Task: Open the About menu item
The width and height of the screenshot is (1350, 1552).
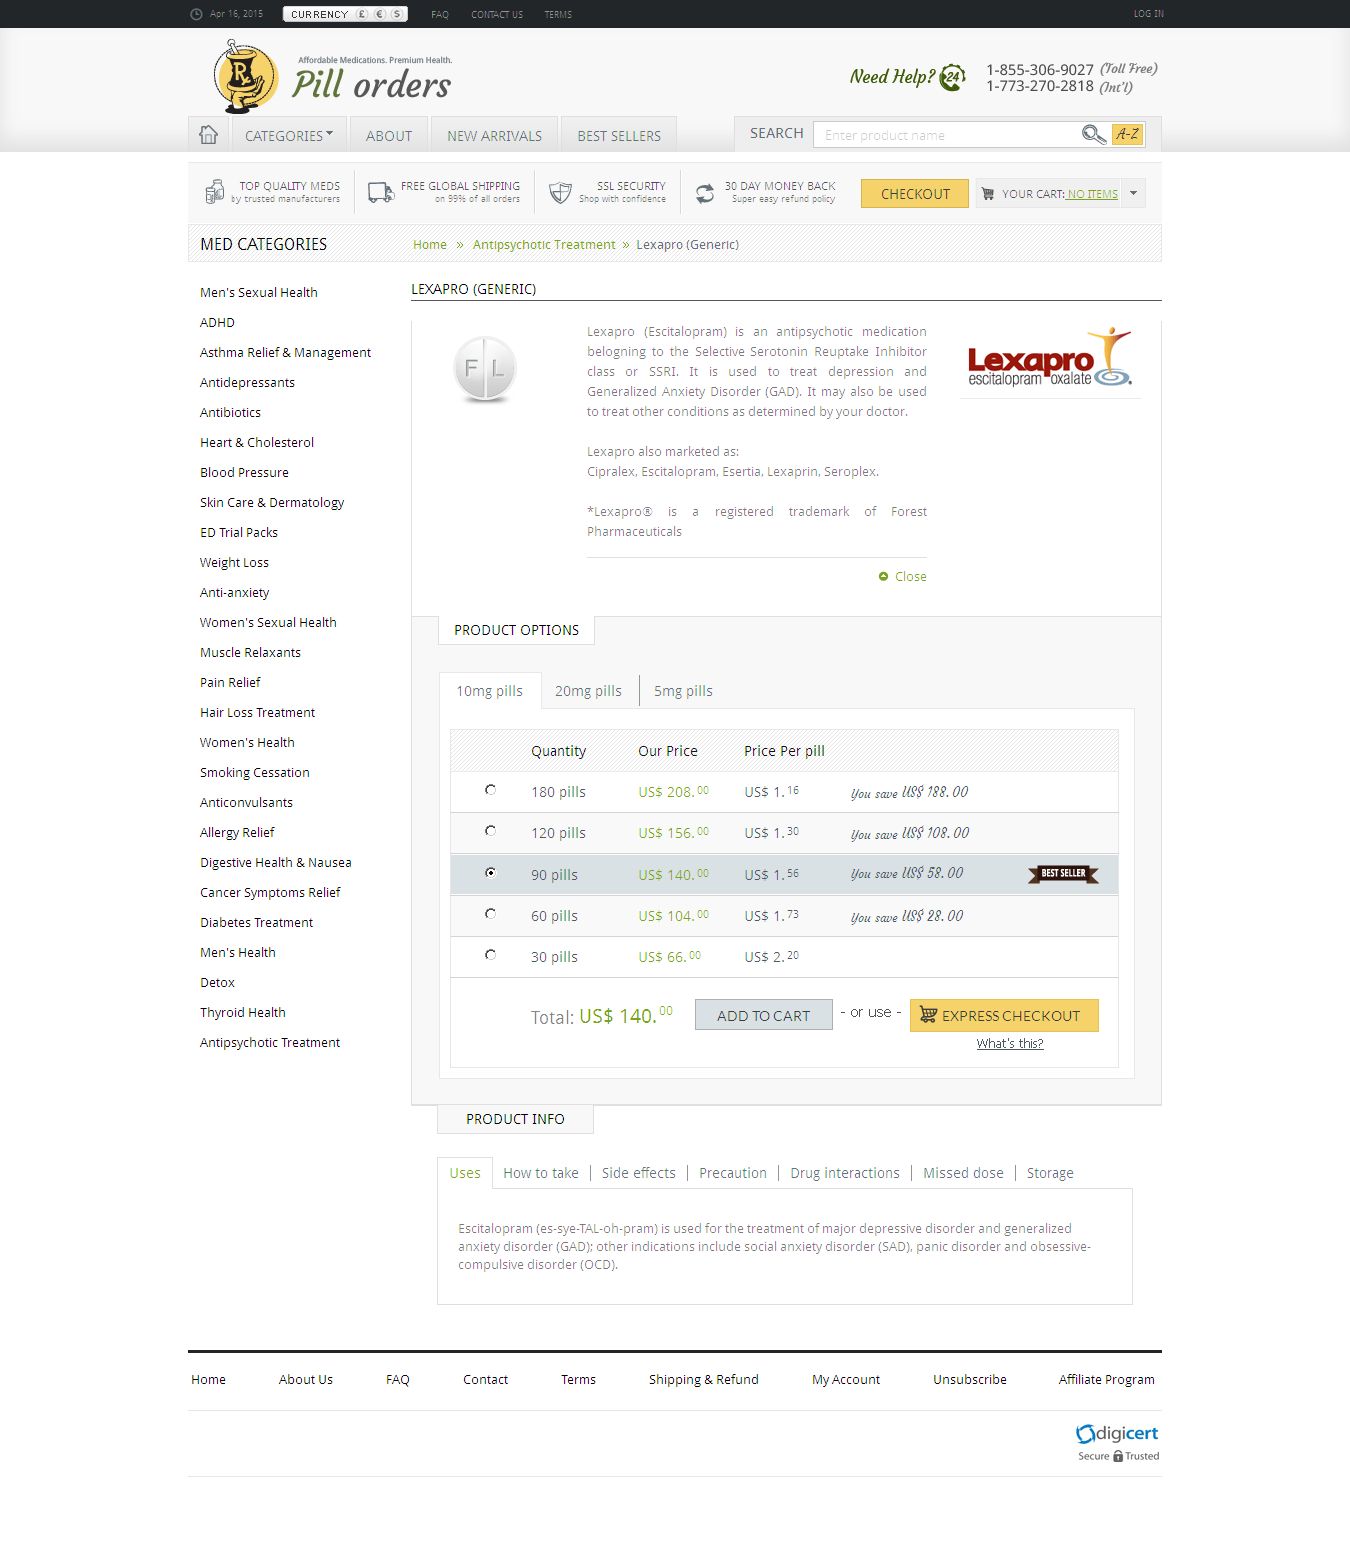Action: [x=389, y=135]
